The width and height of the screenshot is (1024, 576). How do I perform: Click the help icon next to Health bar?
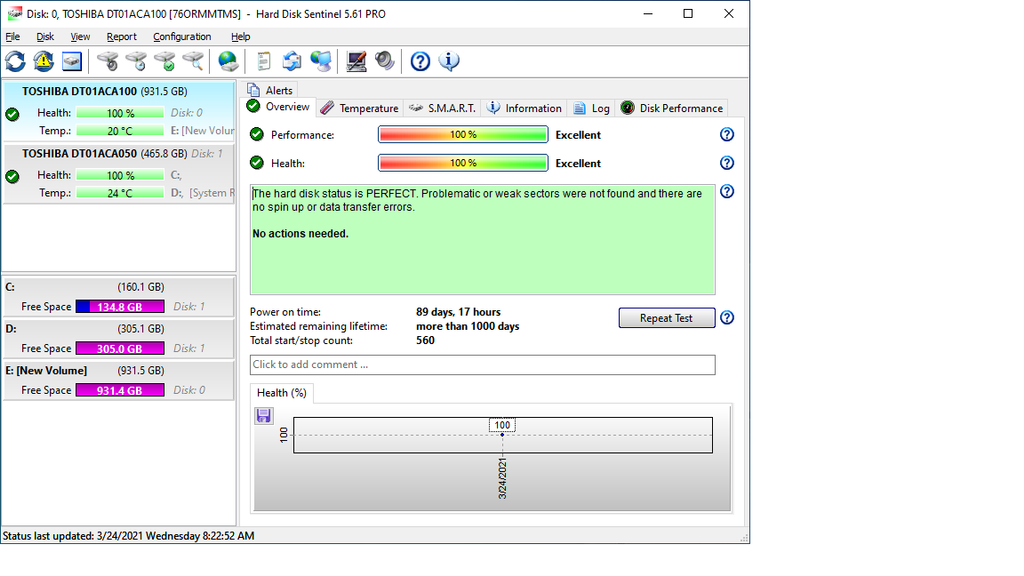coord(727,163)
